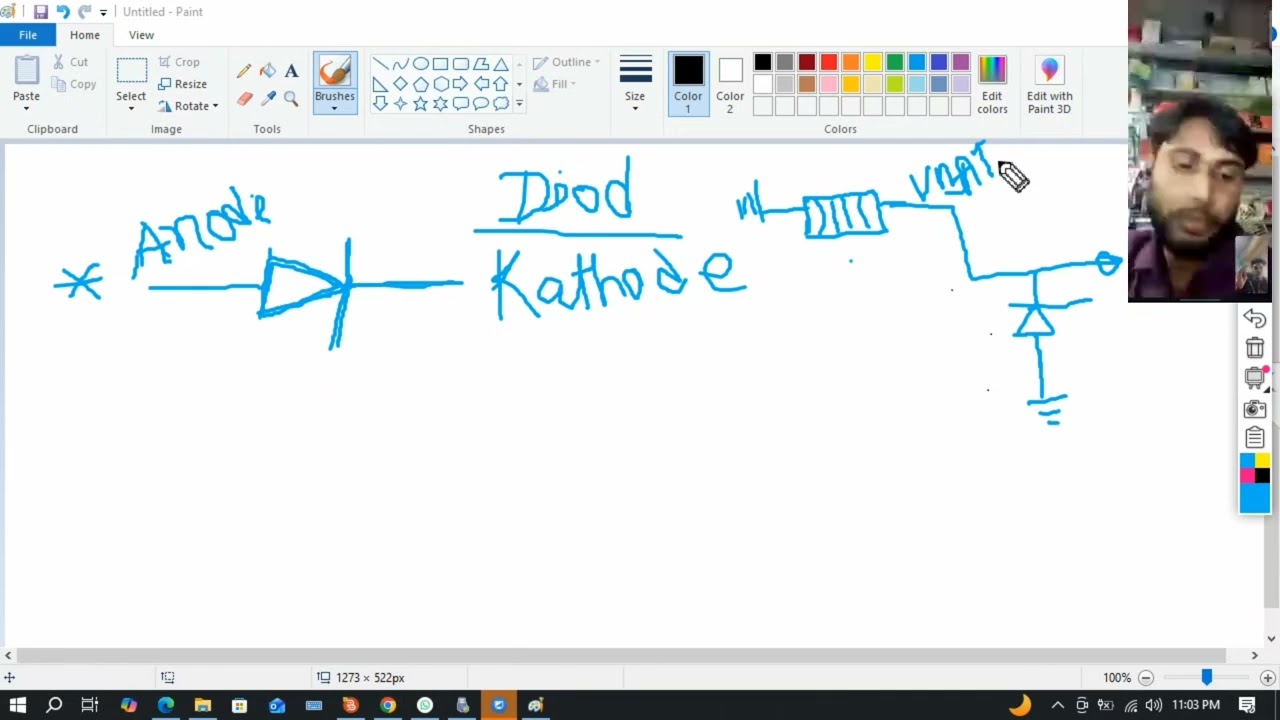Activate the Color 1 foreground selector
Image resolution: width=1280 pixels, height=720 pixels.
point(688,84)
